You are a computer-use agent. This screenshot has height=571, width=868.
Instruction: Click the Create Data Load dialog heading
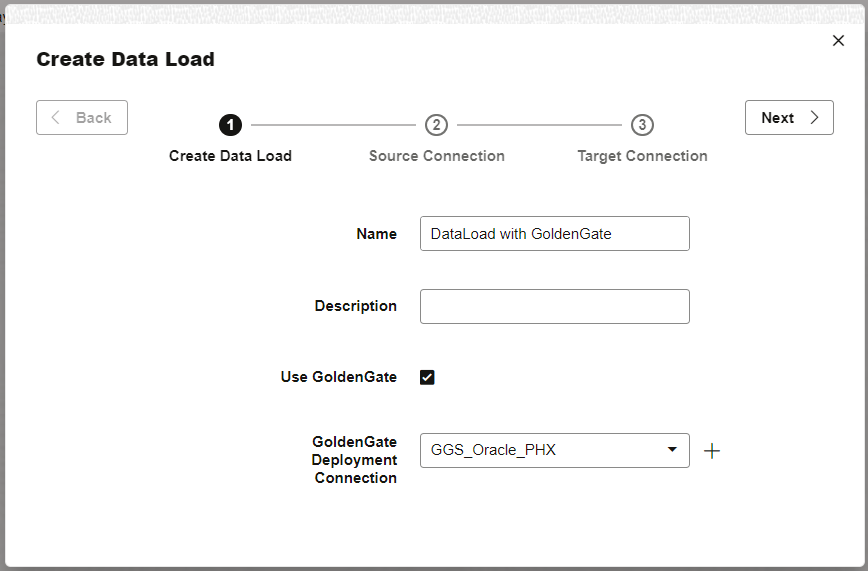(126, 59)
